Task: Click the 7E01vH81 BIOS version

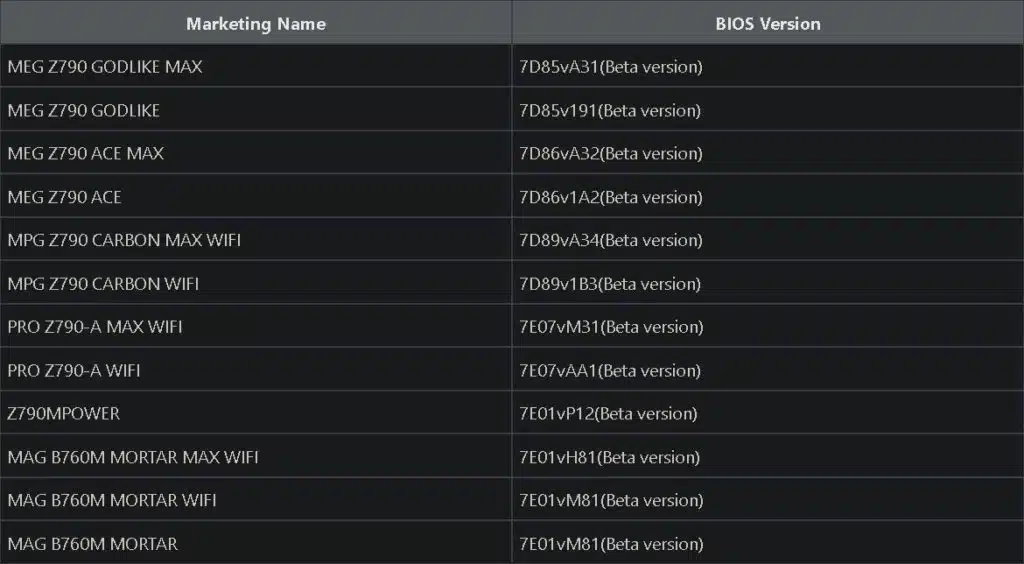Action: coord(609,457)
